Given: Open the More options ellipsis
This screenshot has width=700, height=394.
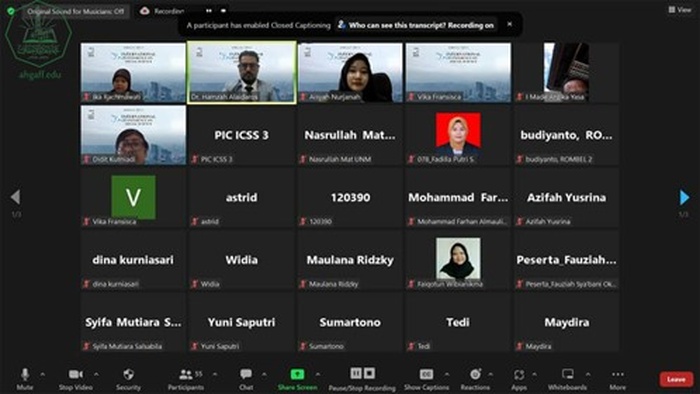Looking at the screenshot, I should (618, 379).
